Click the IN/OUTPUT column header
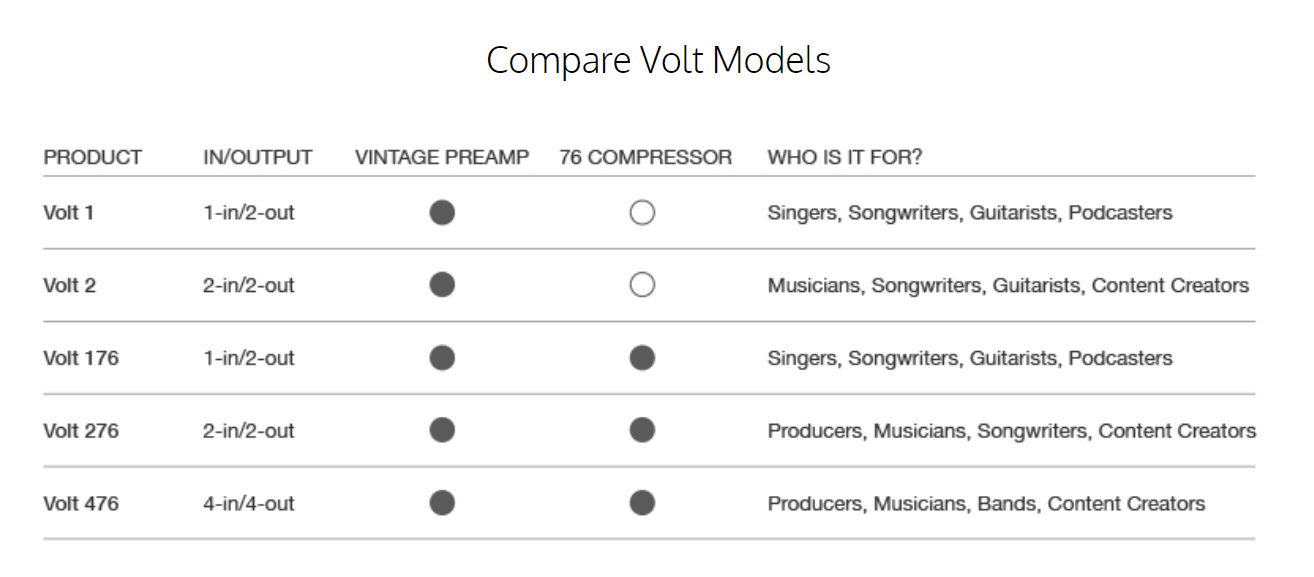Viewport: 1314px width, 577px height. coord(258,158)
